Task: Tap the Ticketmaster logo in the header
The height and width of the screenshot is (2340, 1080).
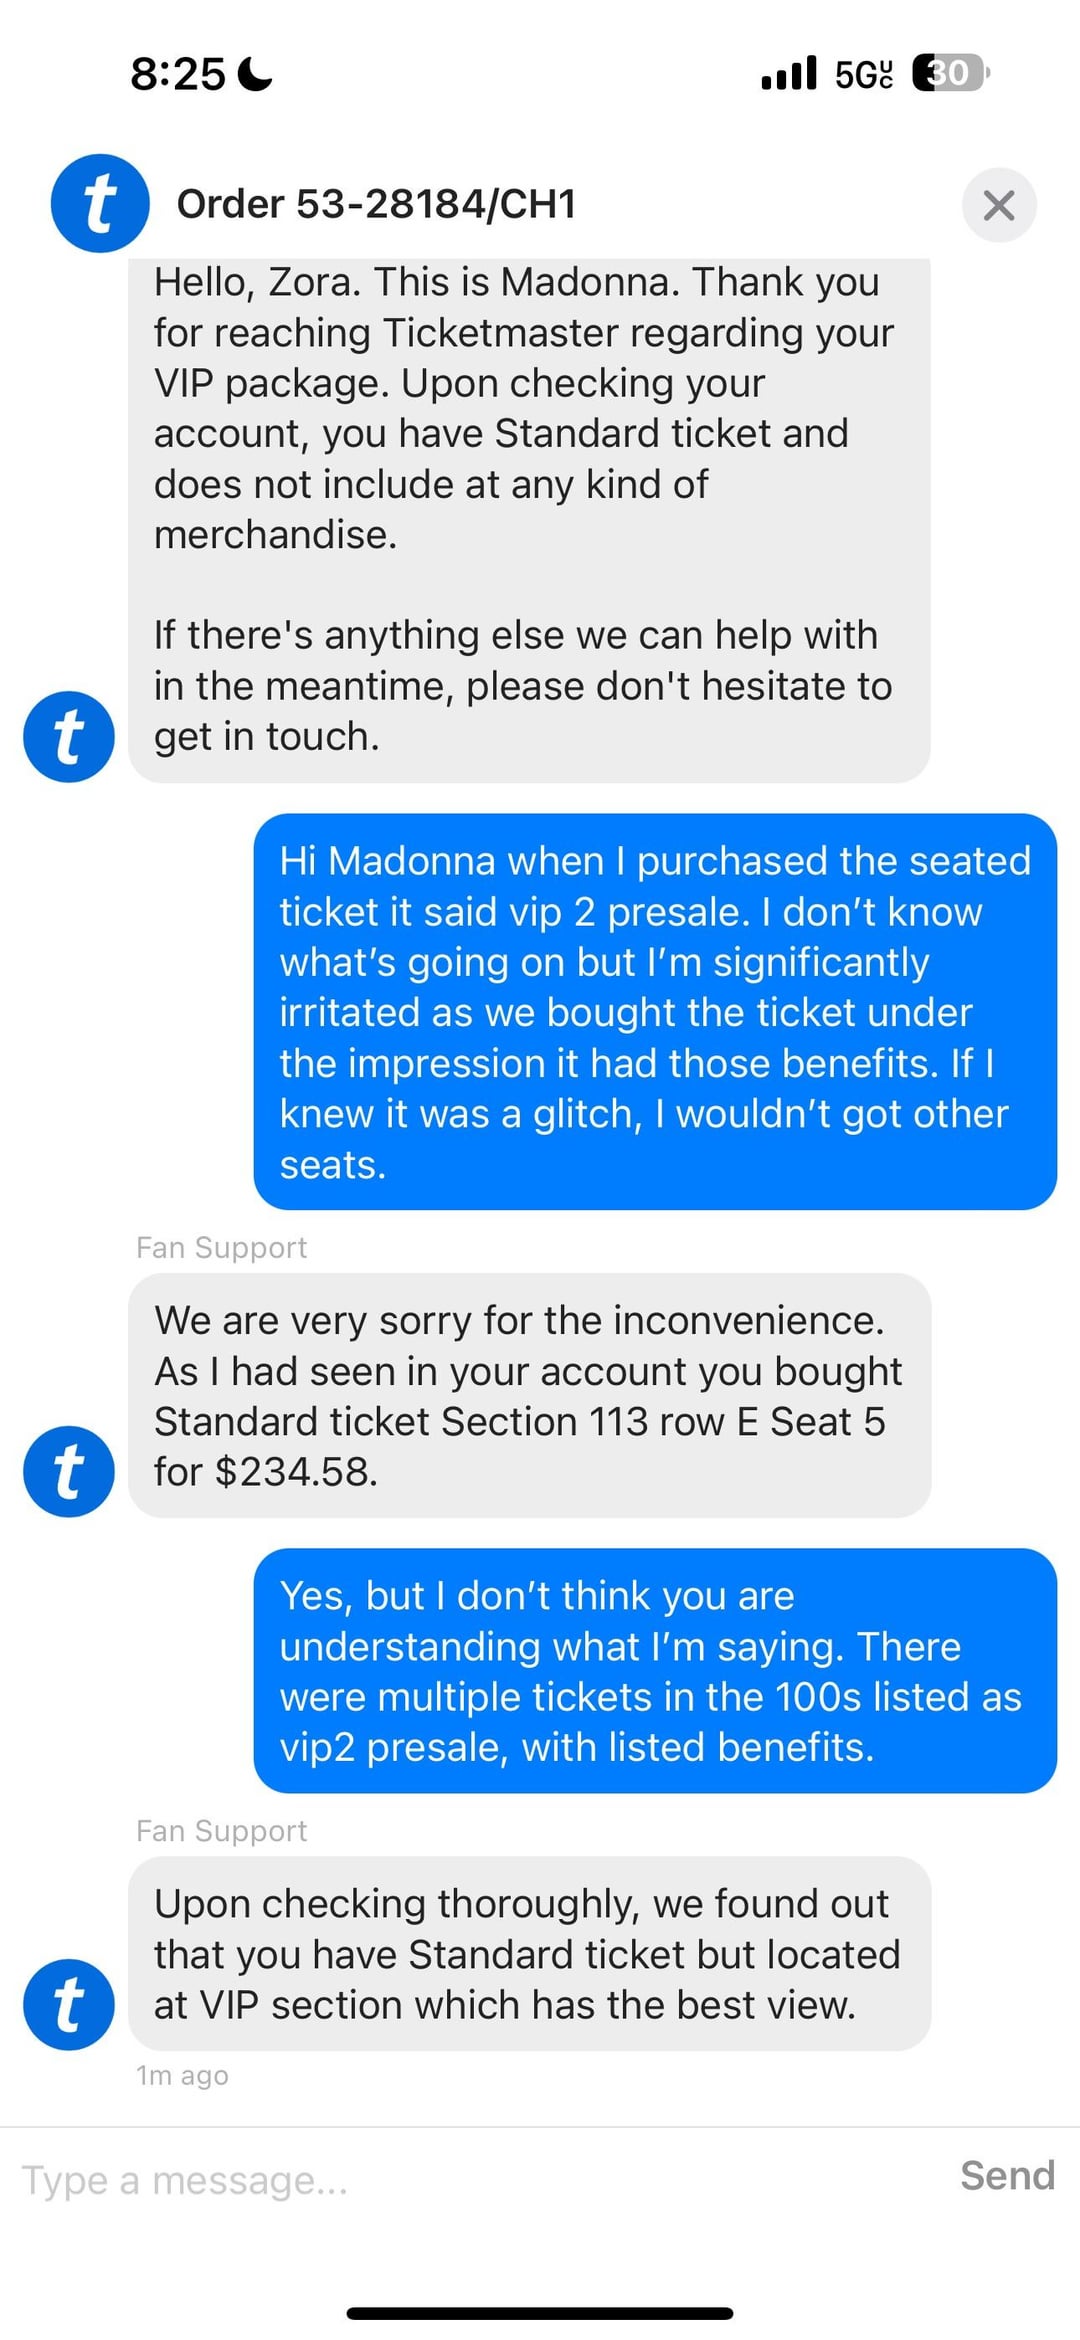Action: [x=100, y=203]
